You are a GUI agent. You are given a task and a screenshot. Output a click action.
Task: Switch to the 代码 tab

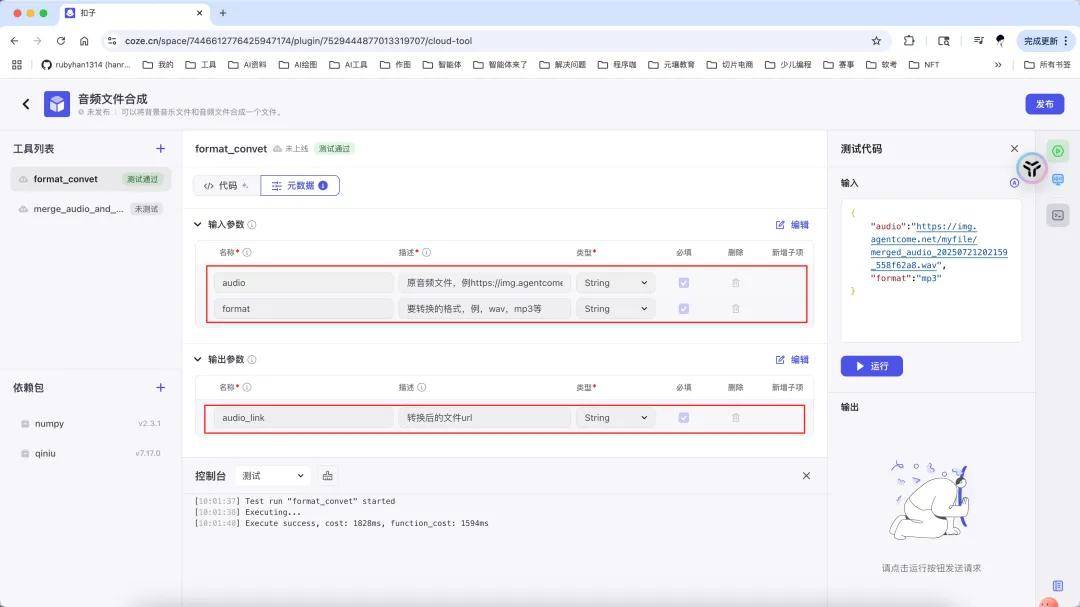(225, 186)
